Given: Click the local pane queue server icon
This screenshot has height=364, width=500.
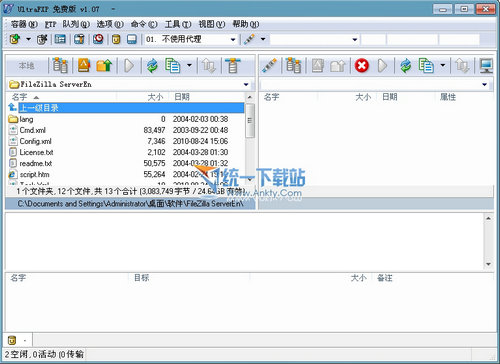Looking at the screenshot, I should tap(233, 65).
